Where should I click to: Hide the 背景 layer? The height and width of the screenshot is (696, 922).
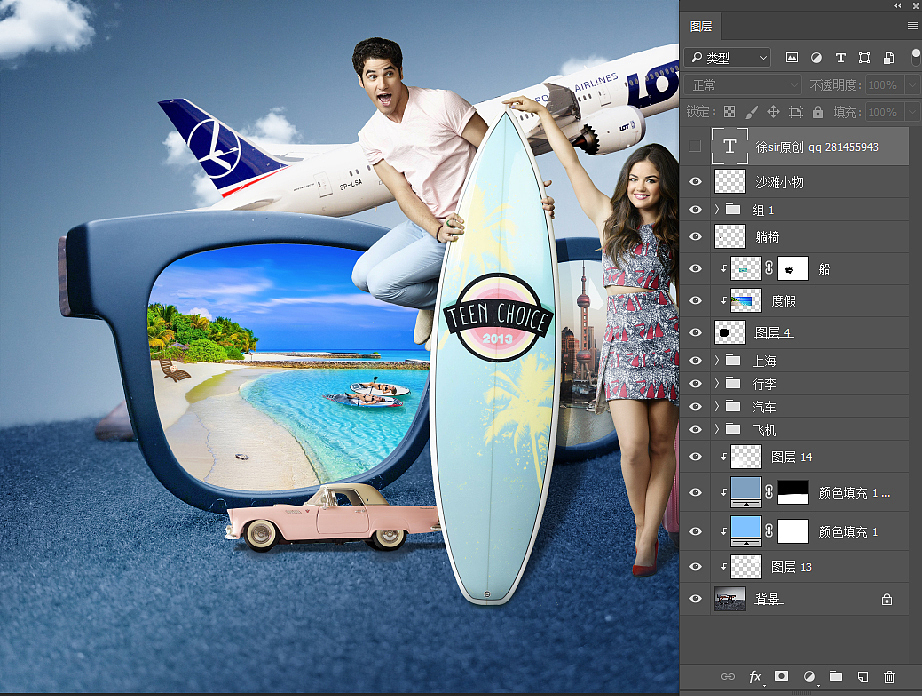695,598
